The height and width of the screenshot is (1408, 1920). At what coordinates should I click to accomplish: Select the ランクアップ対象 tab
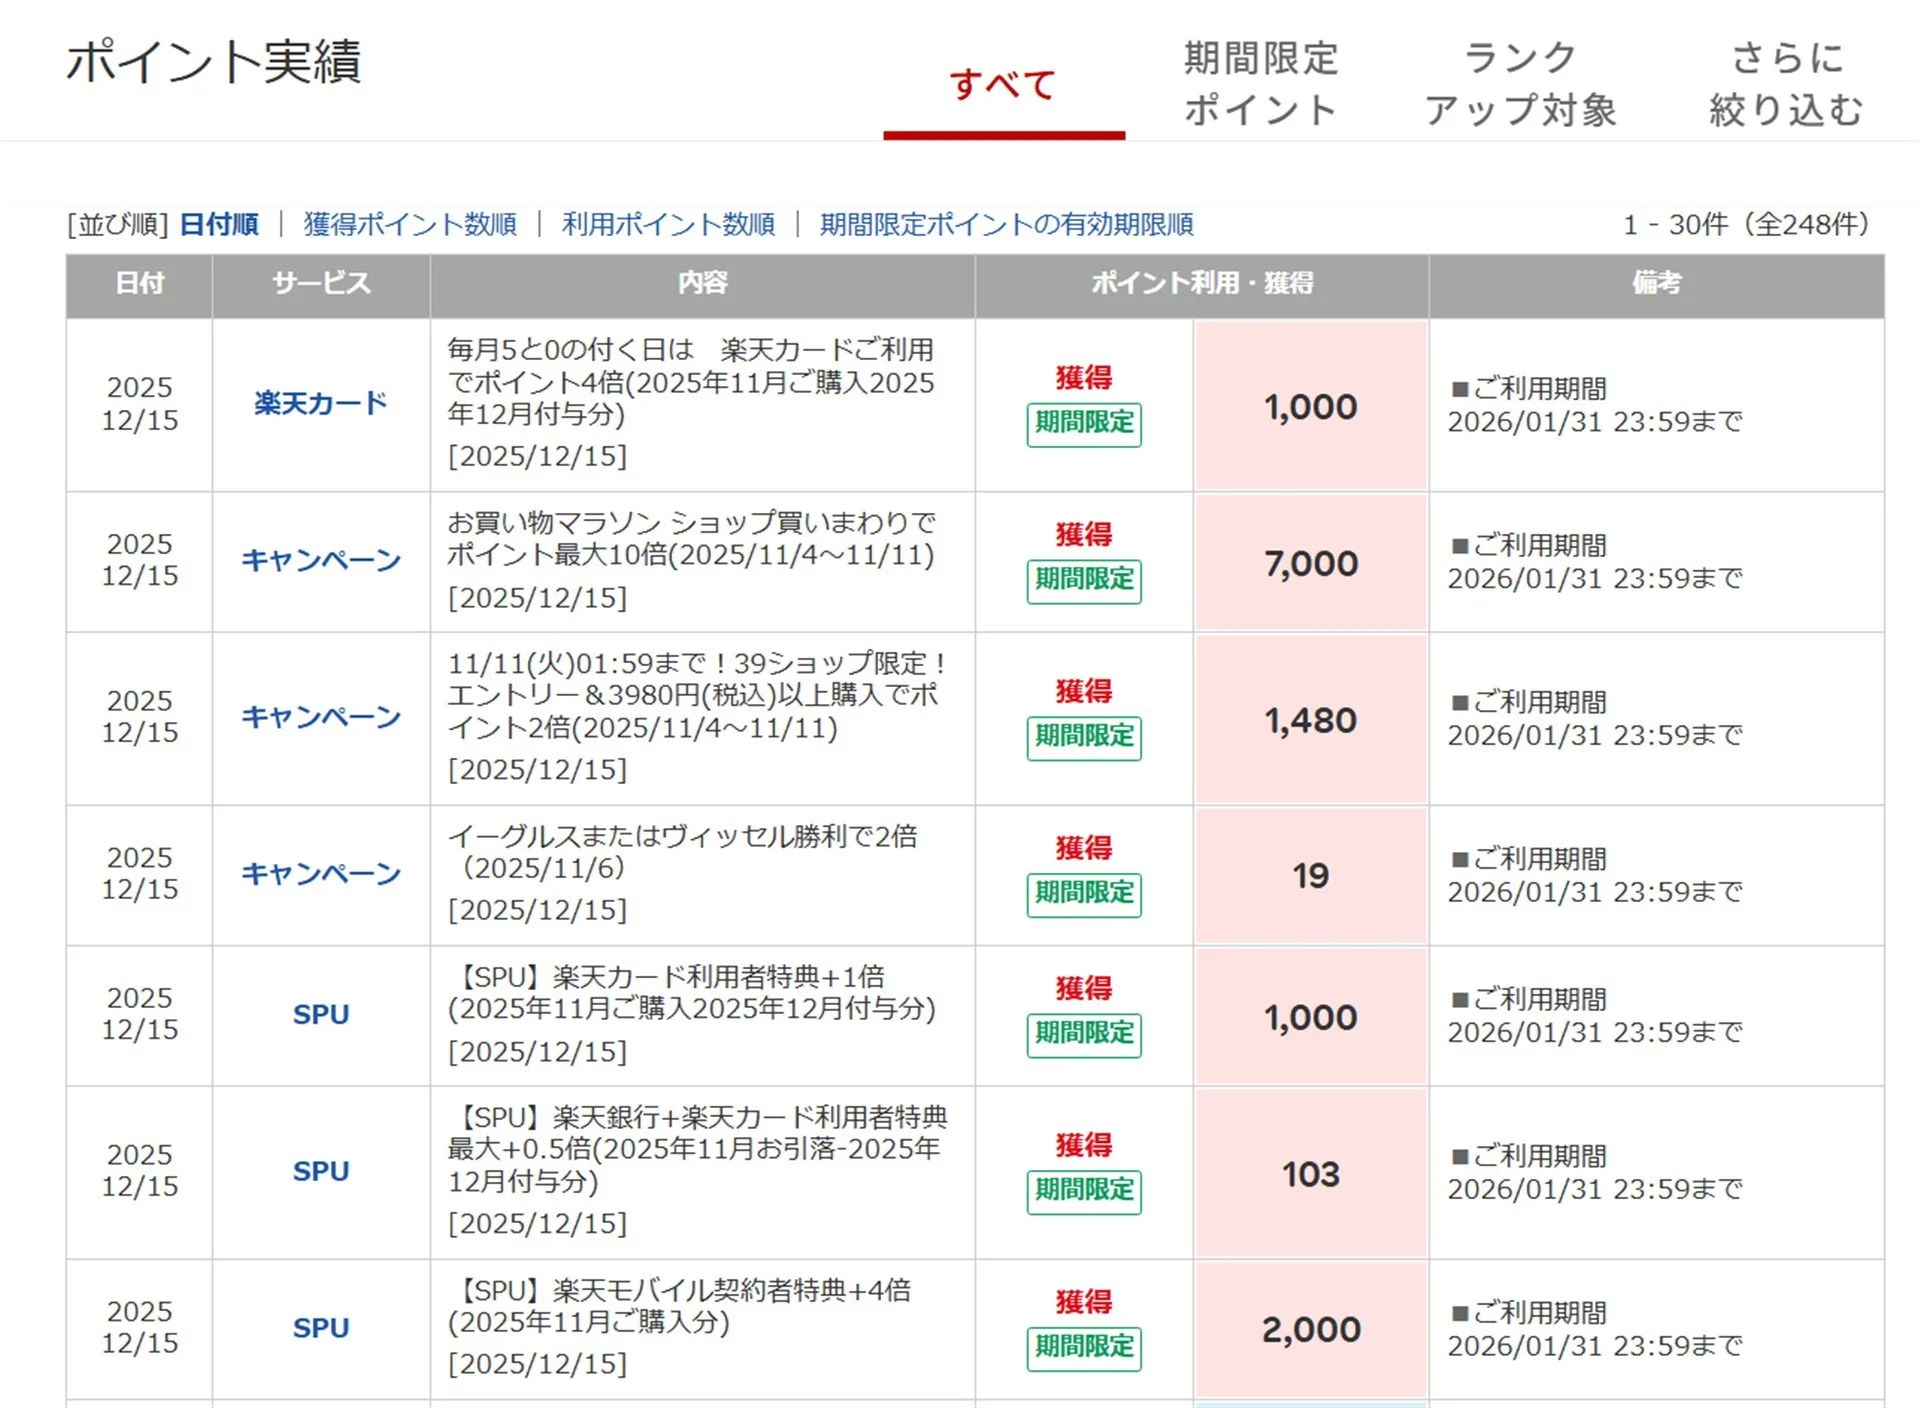(1520, 84)
